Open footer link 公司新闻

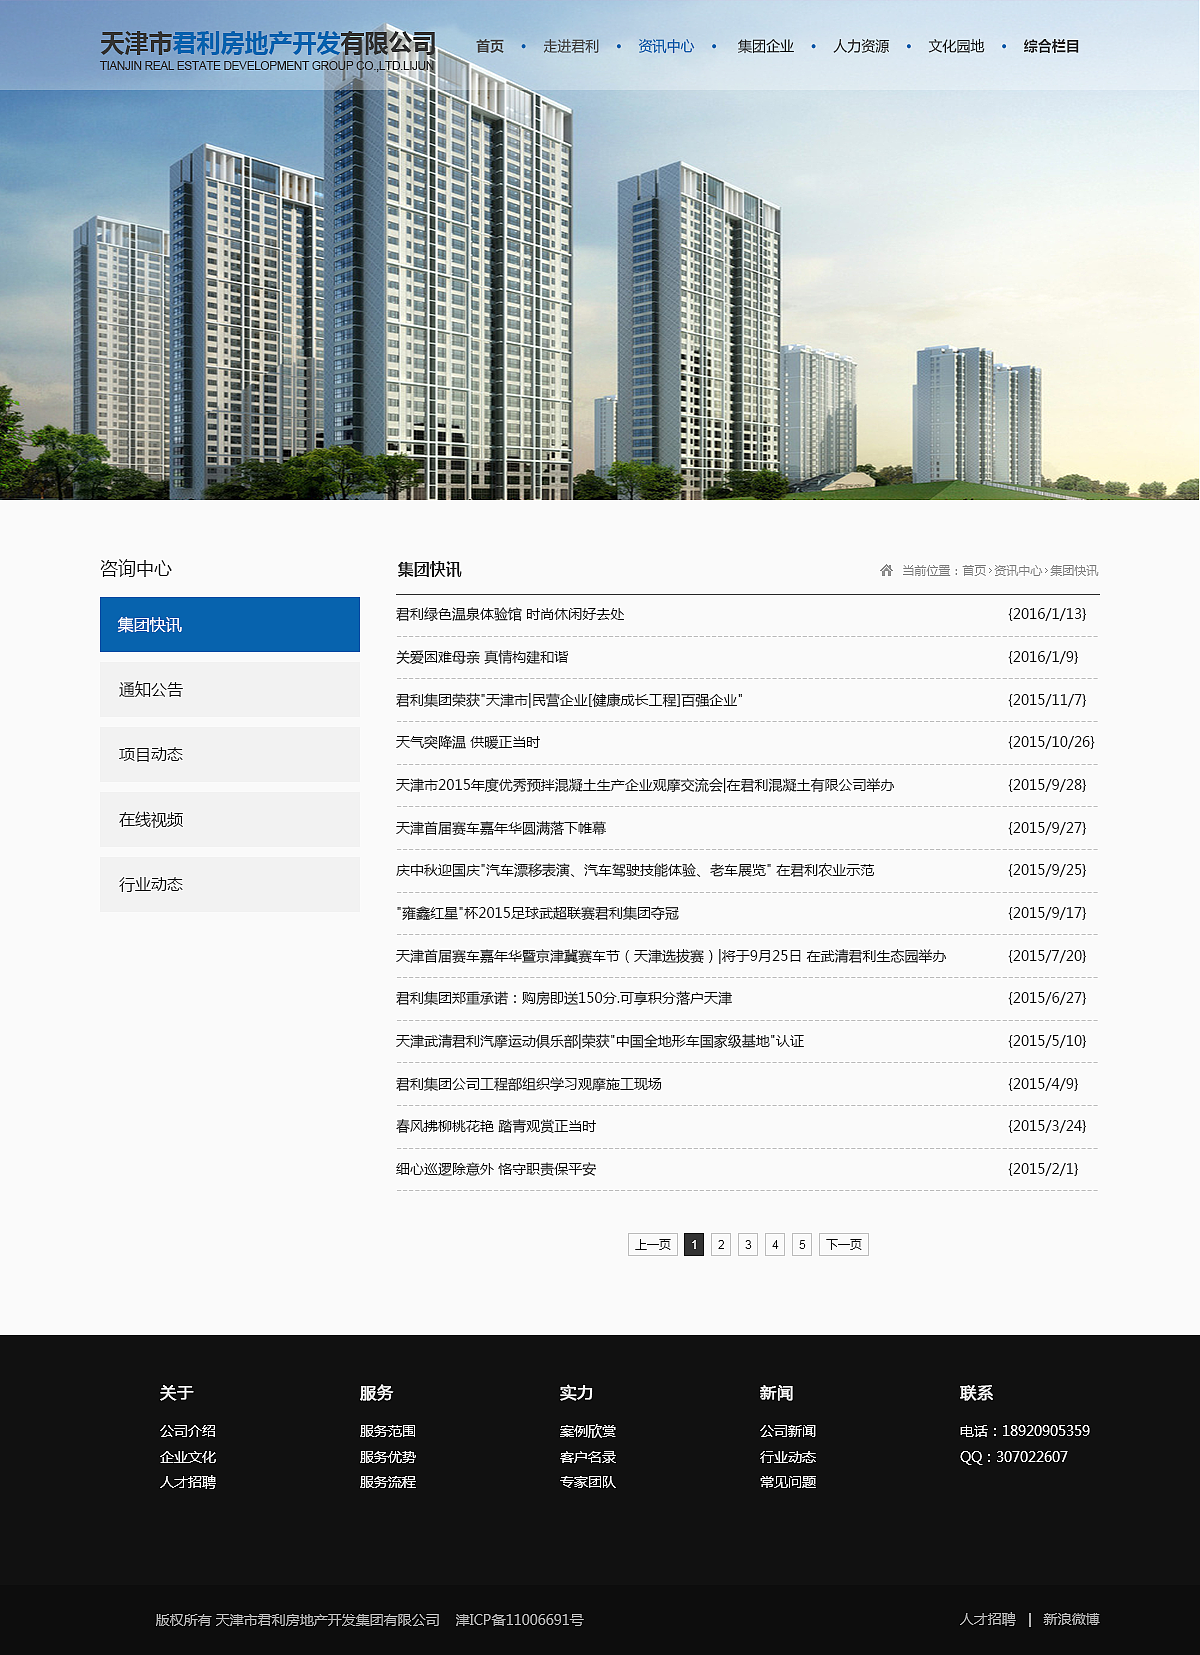pyautogui.click(x=788, y=1431)
